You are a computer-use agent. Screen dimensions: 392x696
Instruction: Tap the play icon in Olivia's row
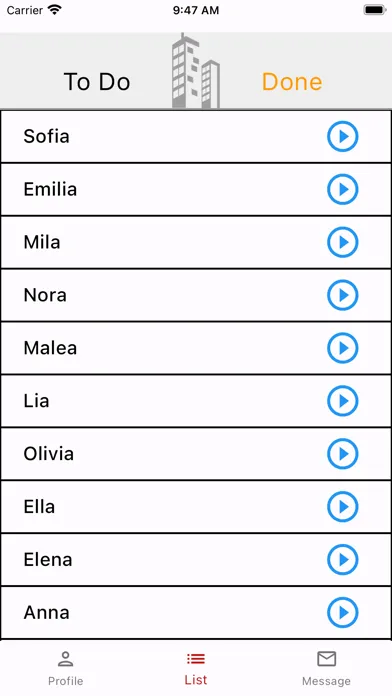click(x=342, y=453)
